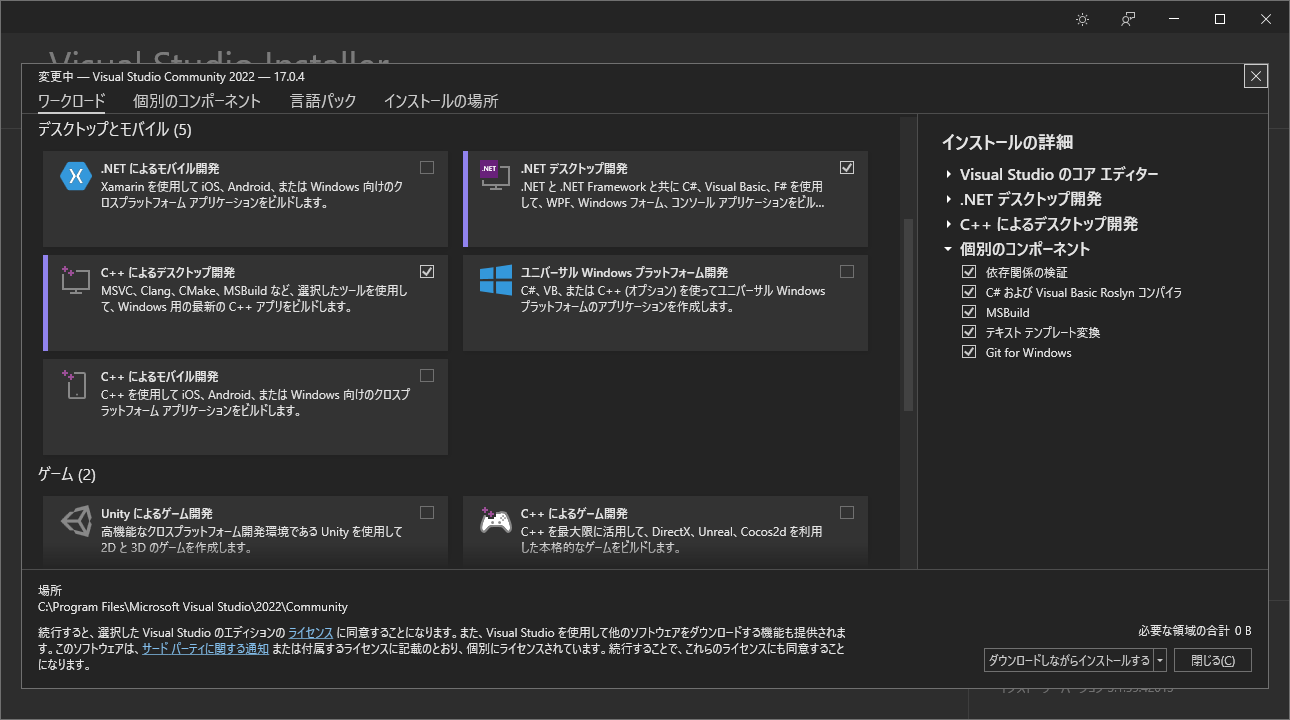Switch to the ワークロード tab

pyautogui.click(x=71, y=101)
